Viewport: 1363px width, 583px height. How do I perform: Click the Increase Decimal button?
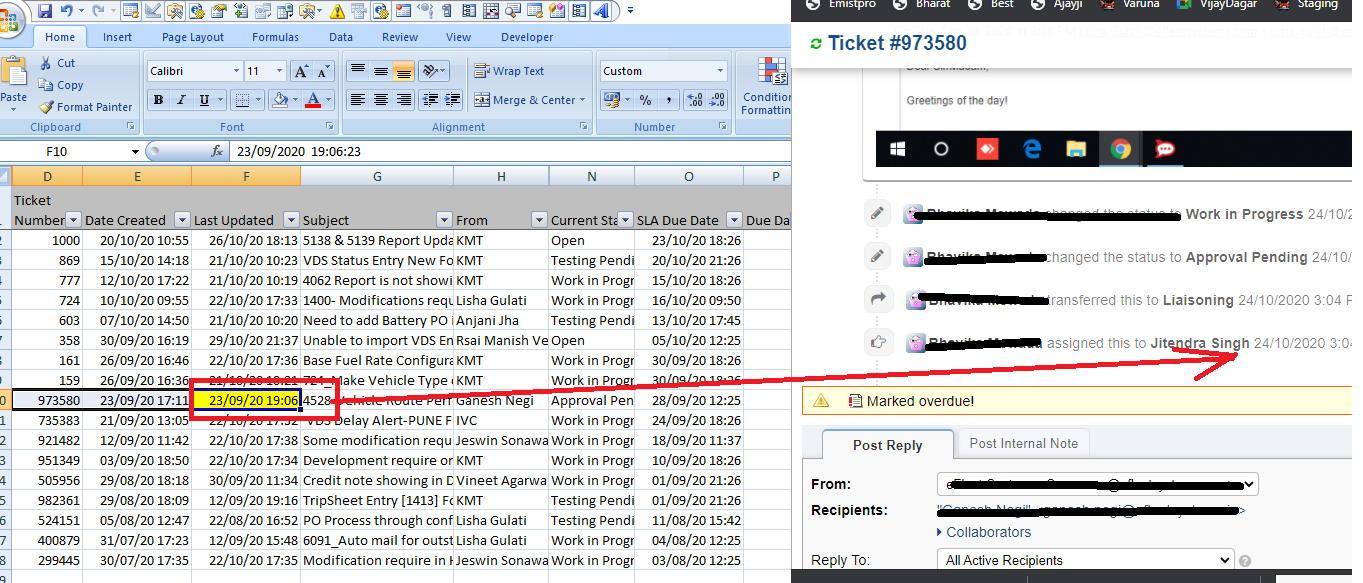point(693,100)
